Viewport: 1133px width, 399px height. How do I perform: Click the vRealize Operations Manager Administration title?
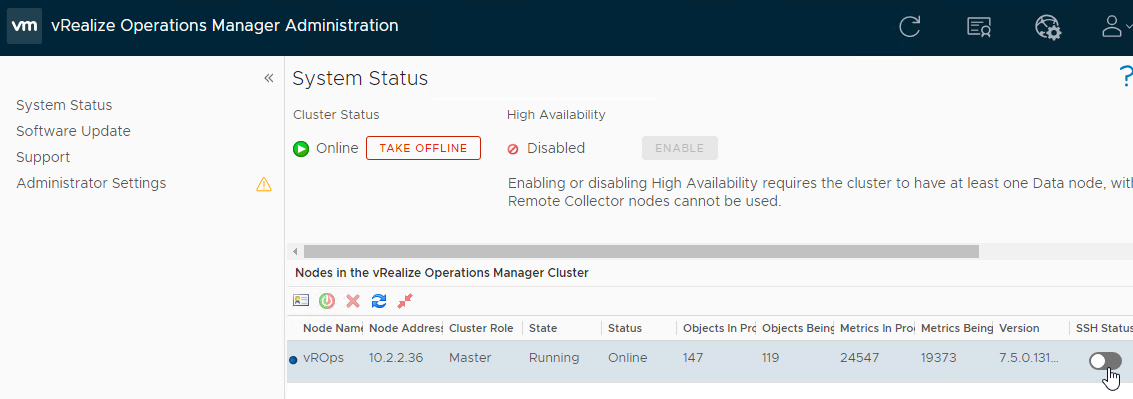pyautogui.click(x=225, y=25)
